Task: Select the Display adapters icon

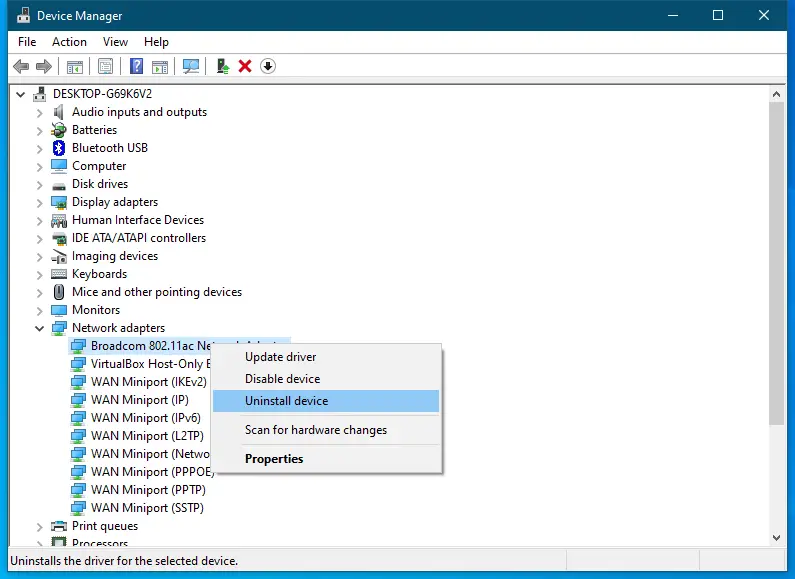Action: tap(59, 203)
